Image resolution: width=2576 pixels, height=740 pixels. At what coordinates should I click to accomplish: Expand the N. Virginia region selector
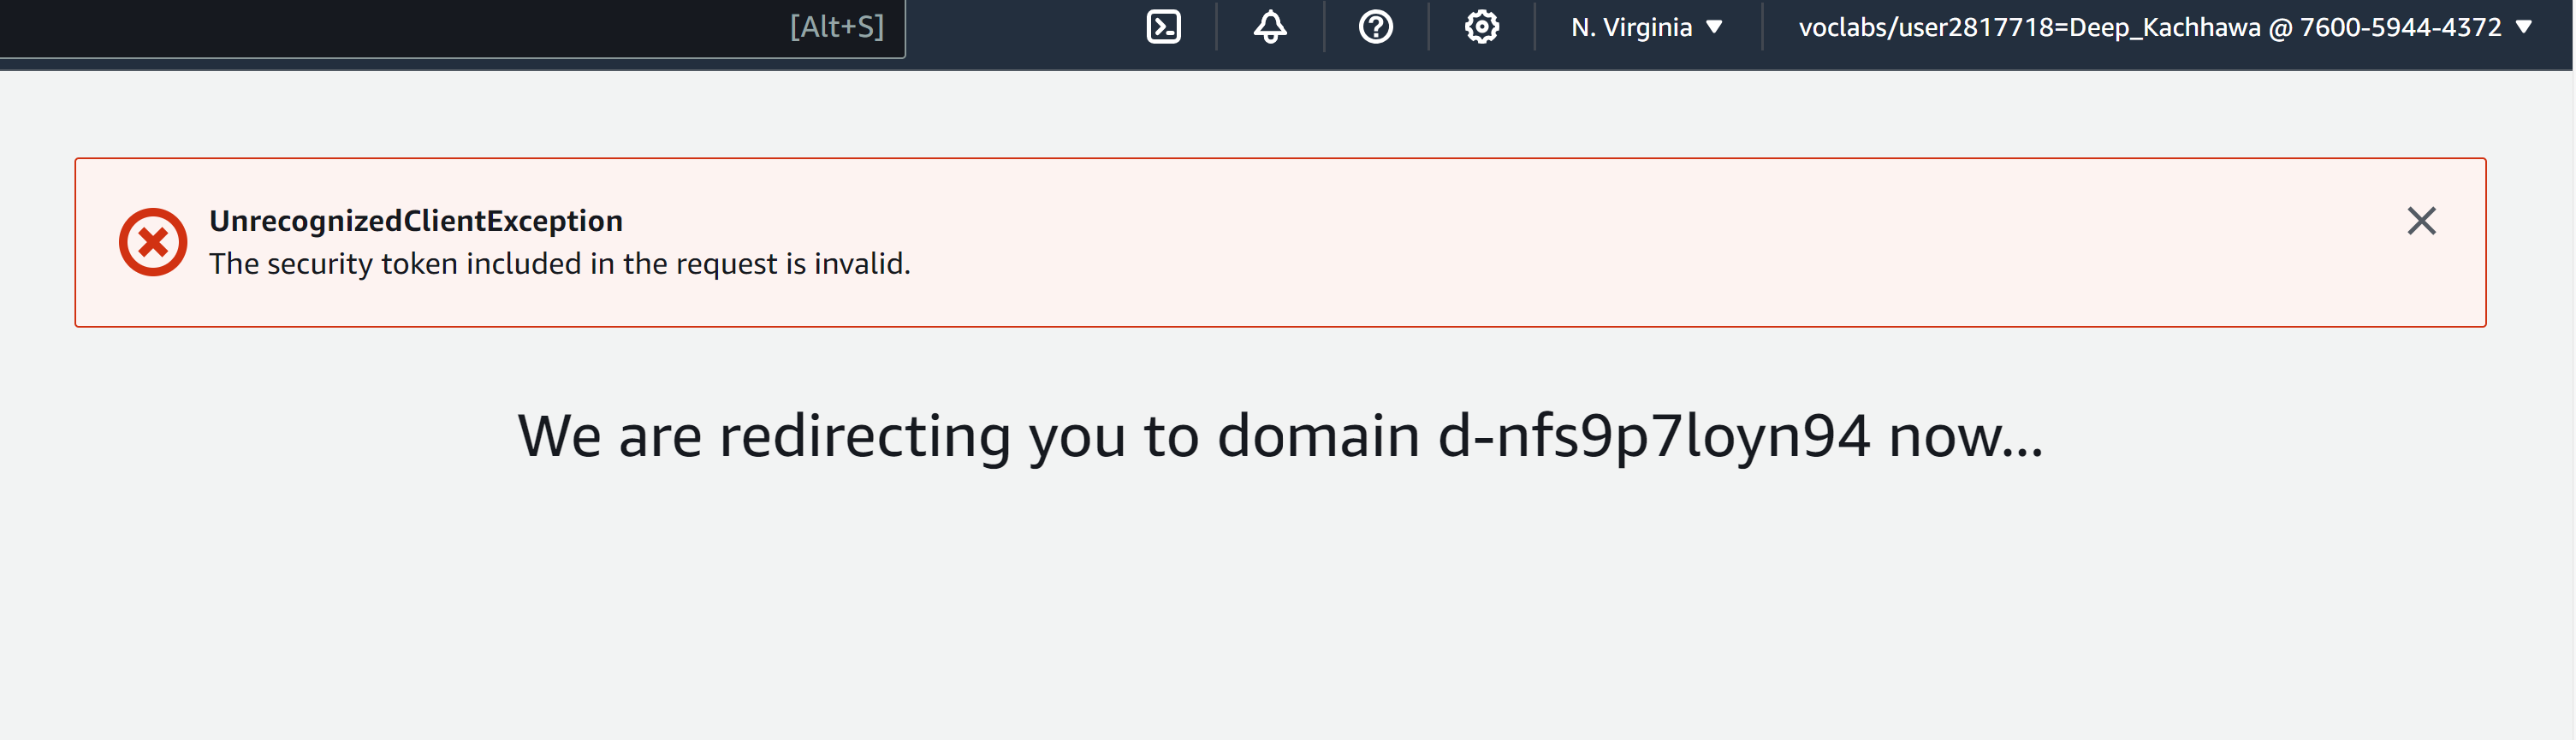point(1647,27)
